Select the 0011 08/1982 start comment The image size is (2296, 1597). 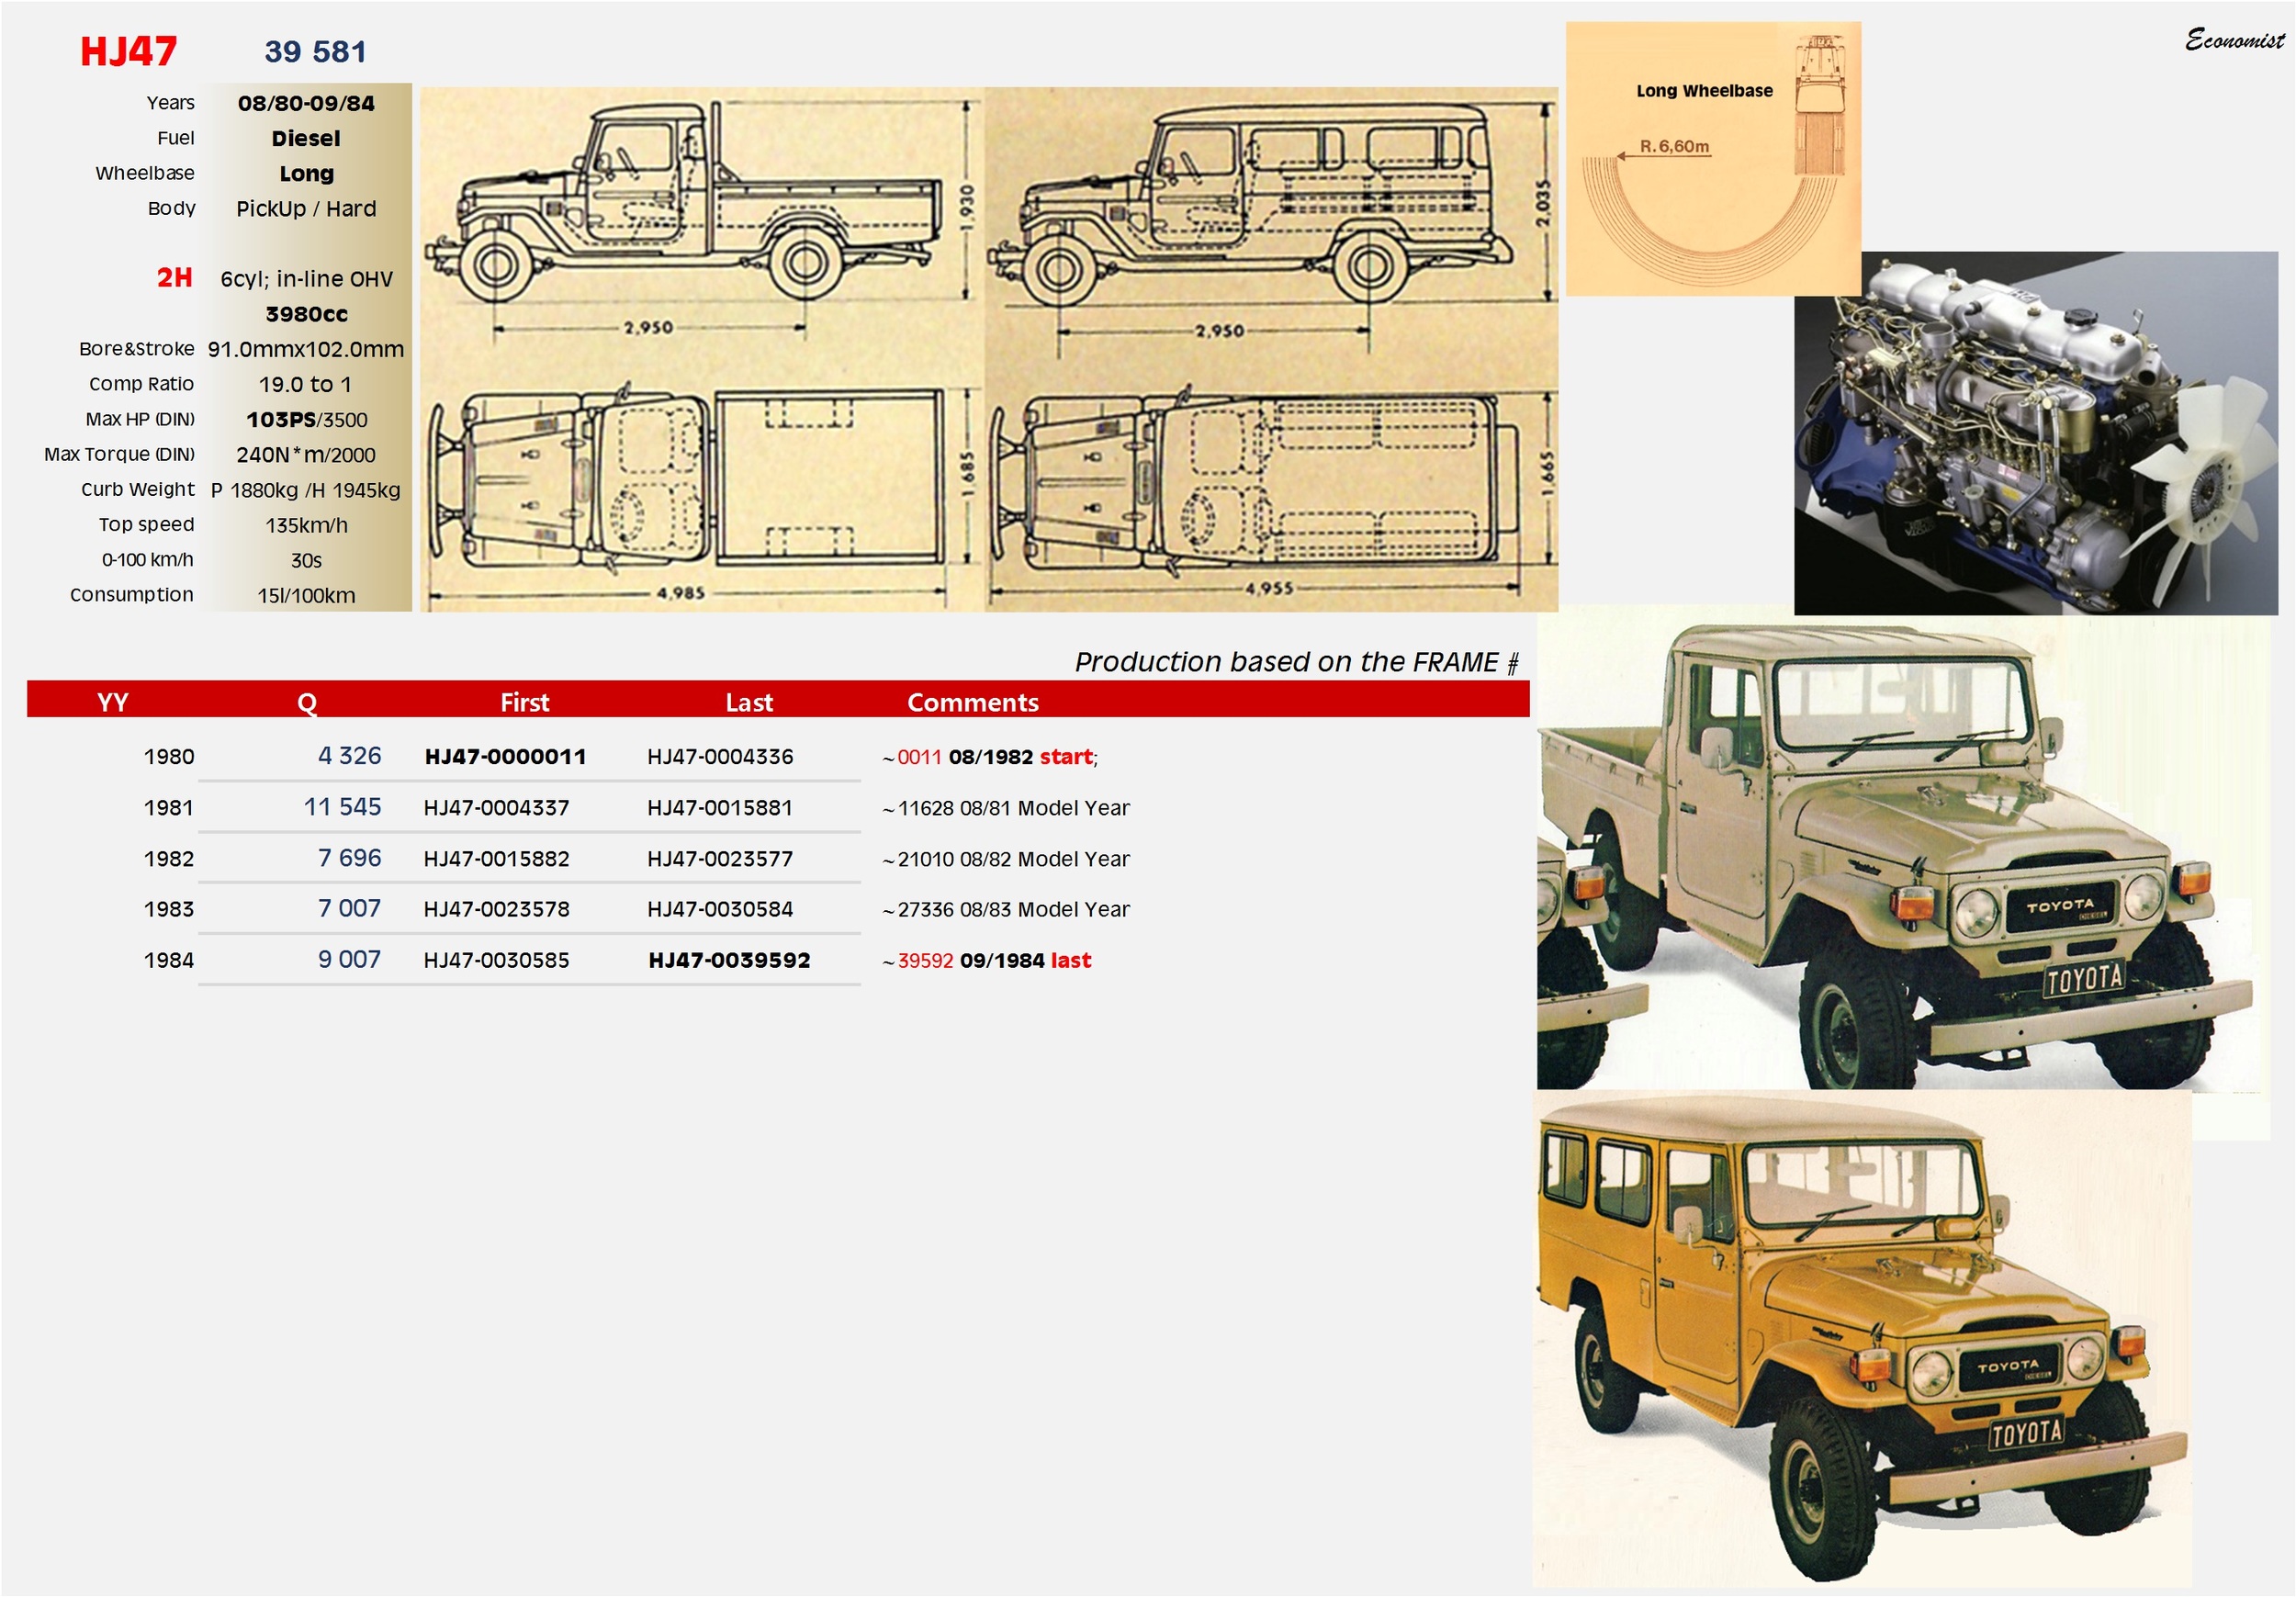(x=990, y=756)
